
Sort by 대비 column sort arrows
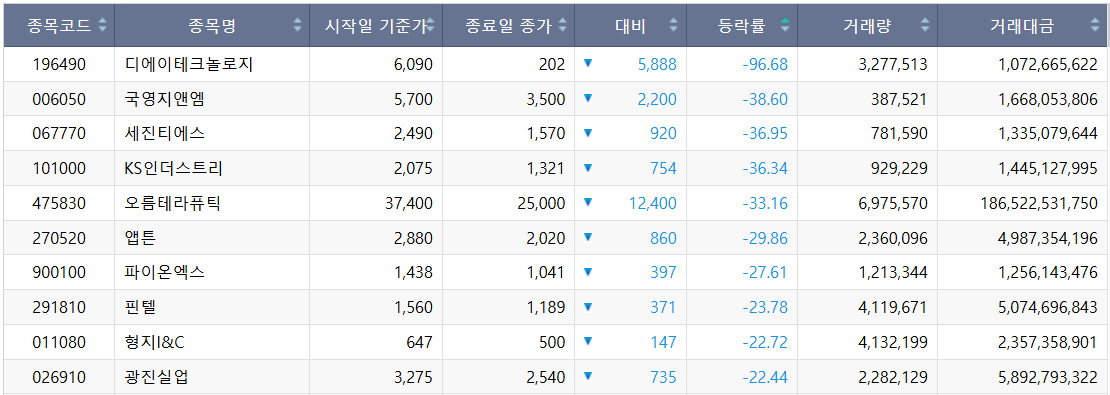point(673,25)
